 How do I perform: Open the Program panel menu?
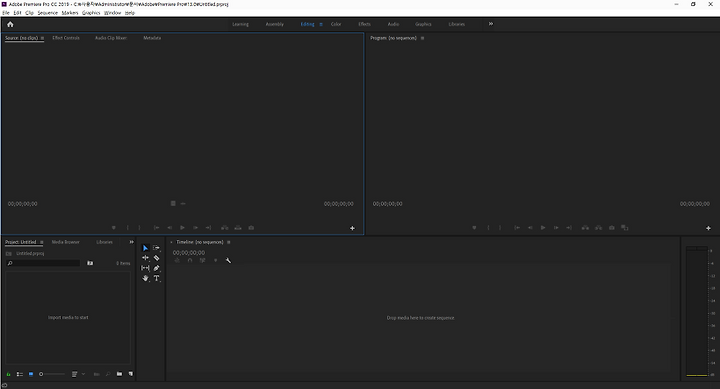tap(422, 38)
